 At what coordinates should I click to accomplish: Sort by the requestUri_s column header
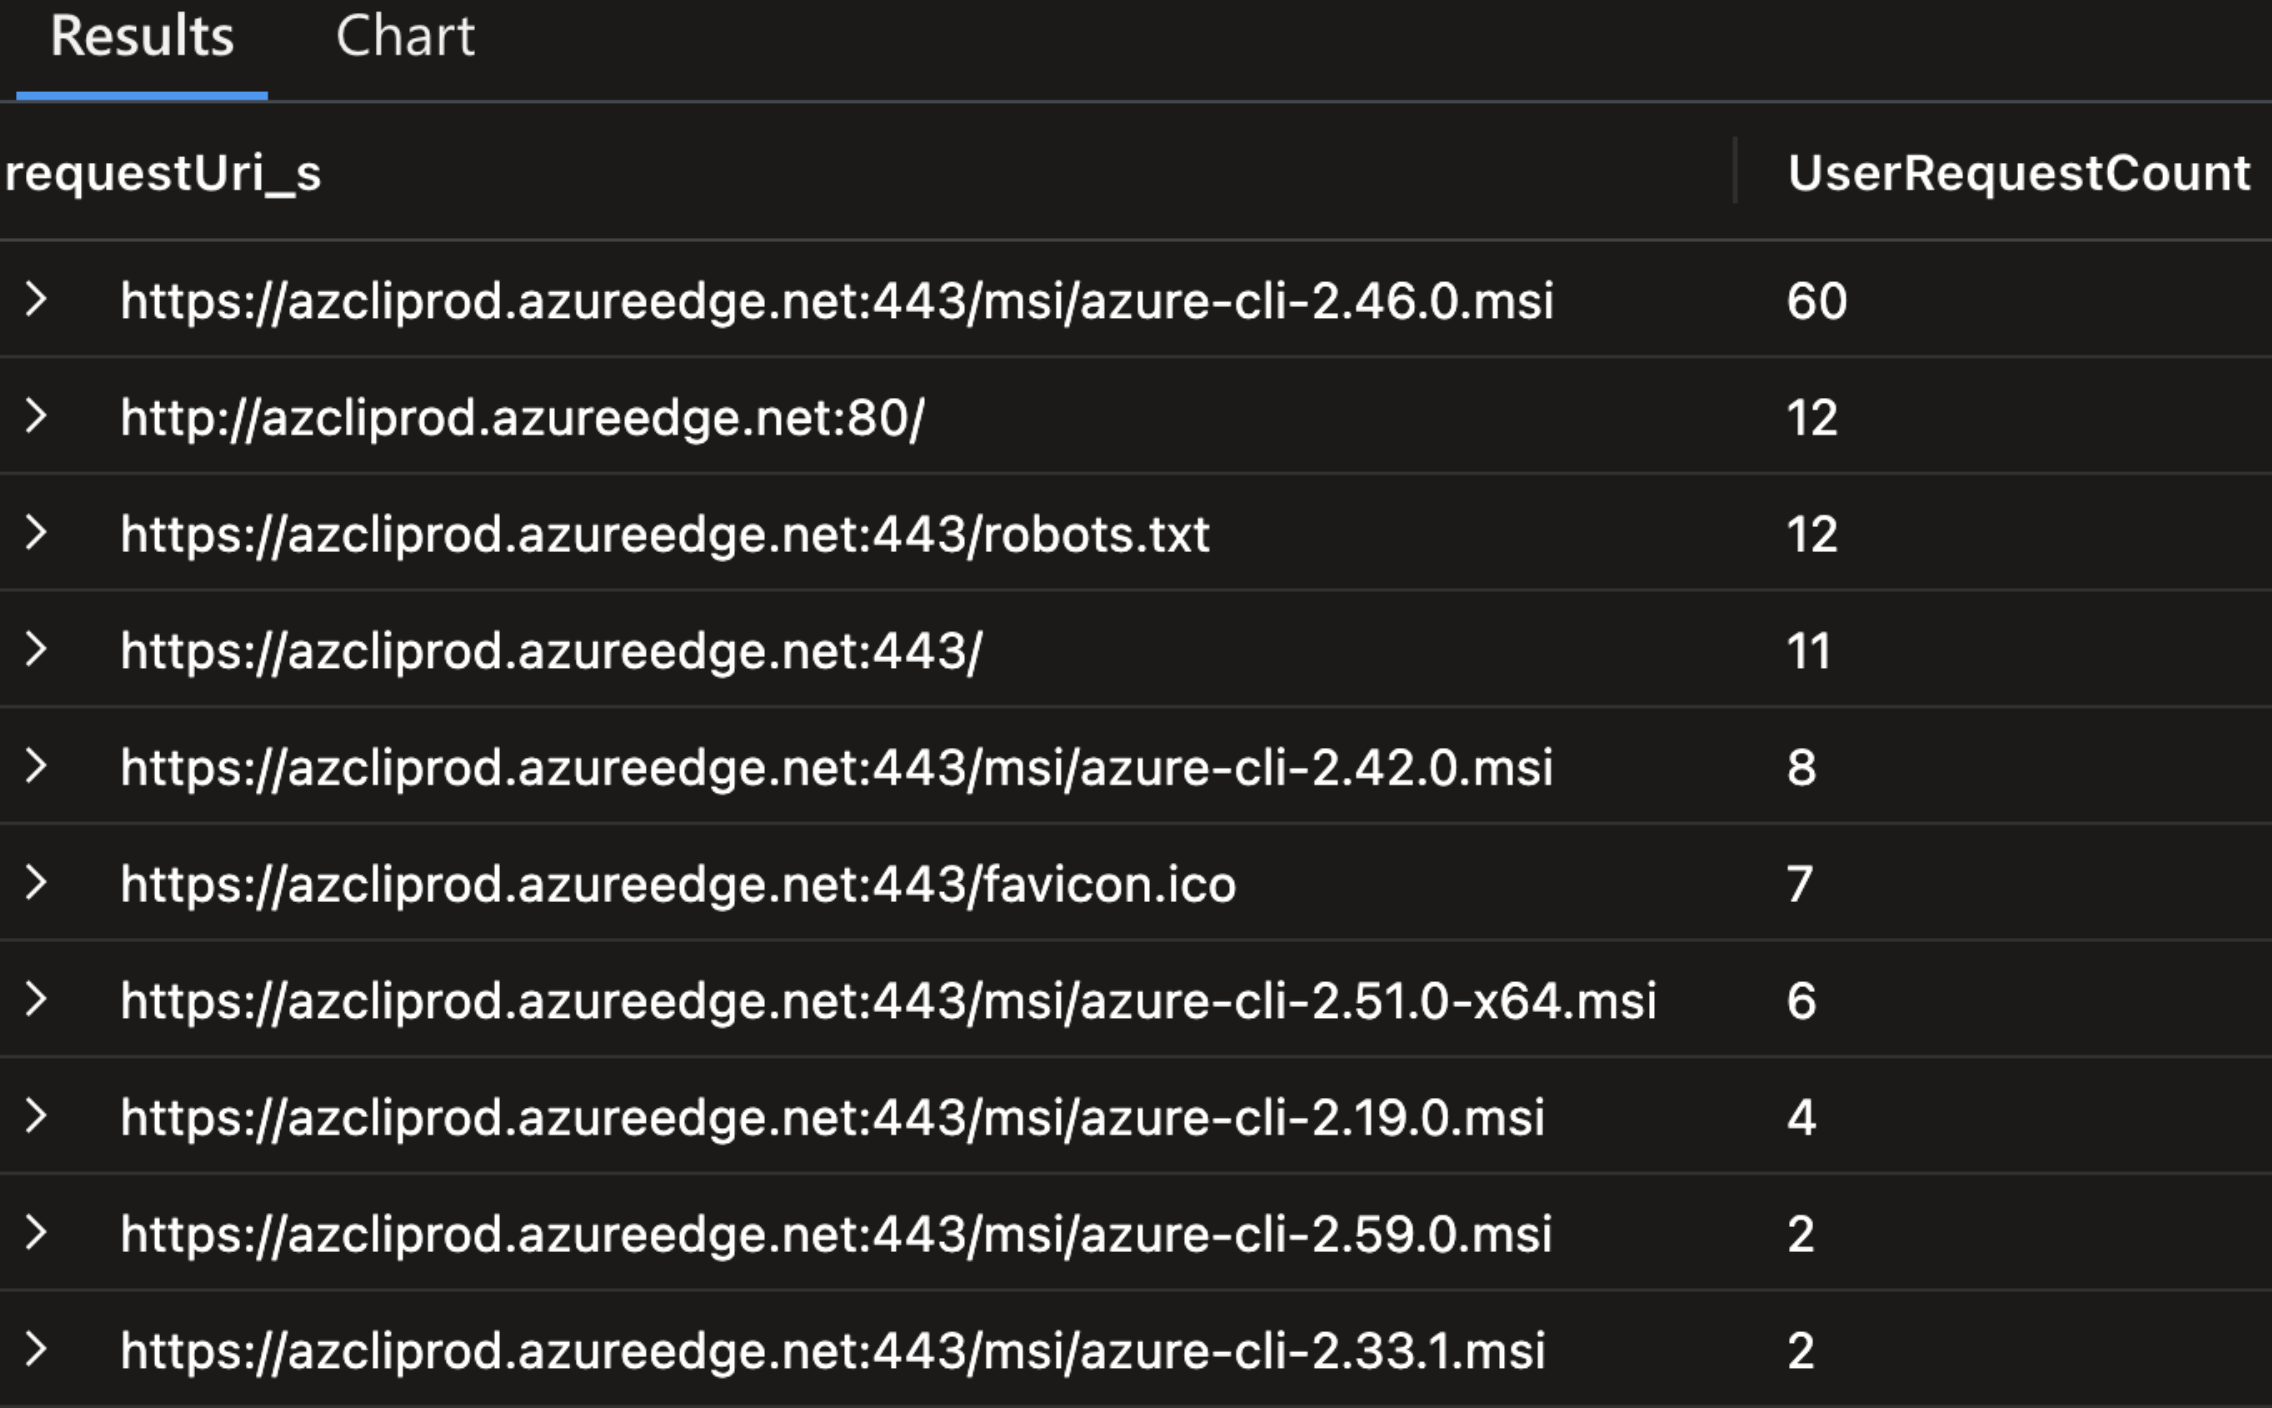point(163,174)
